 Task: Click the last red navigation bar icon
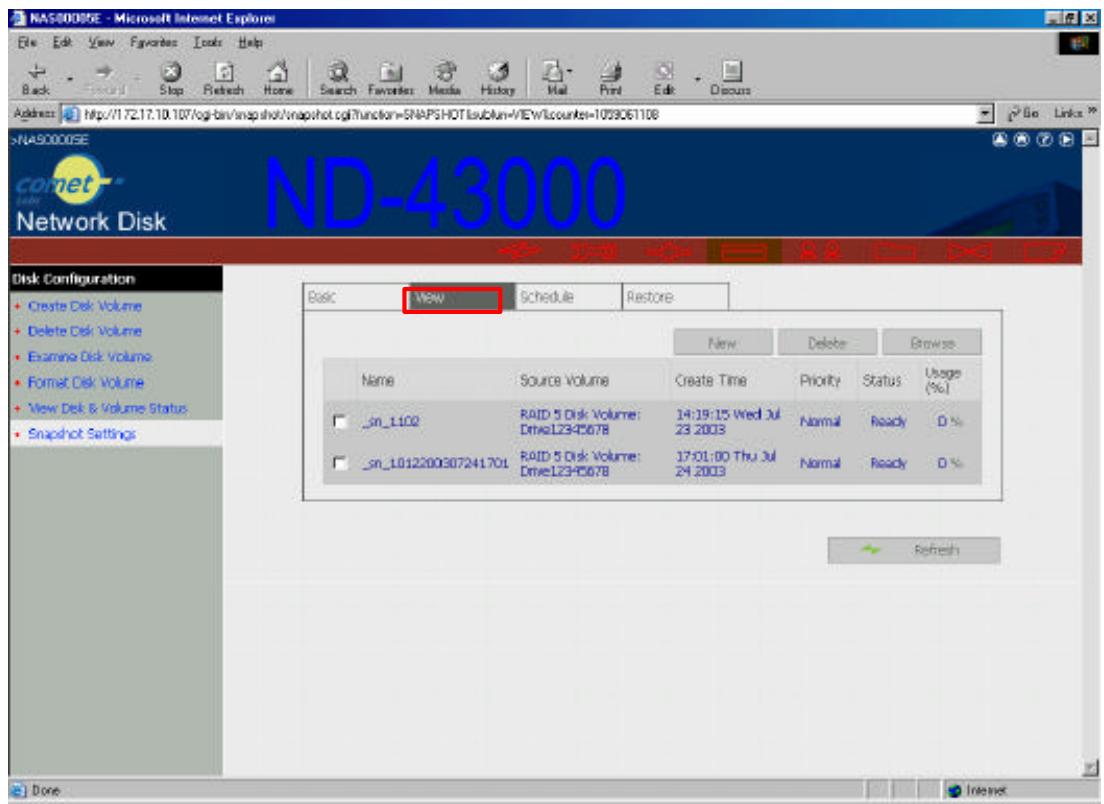pos(1045,251)
